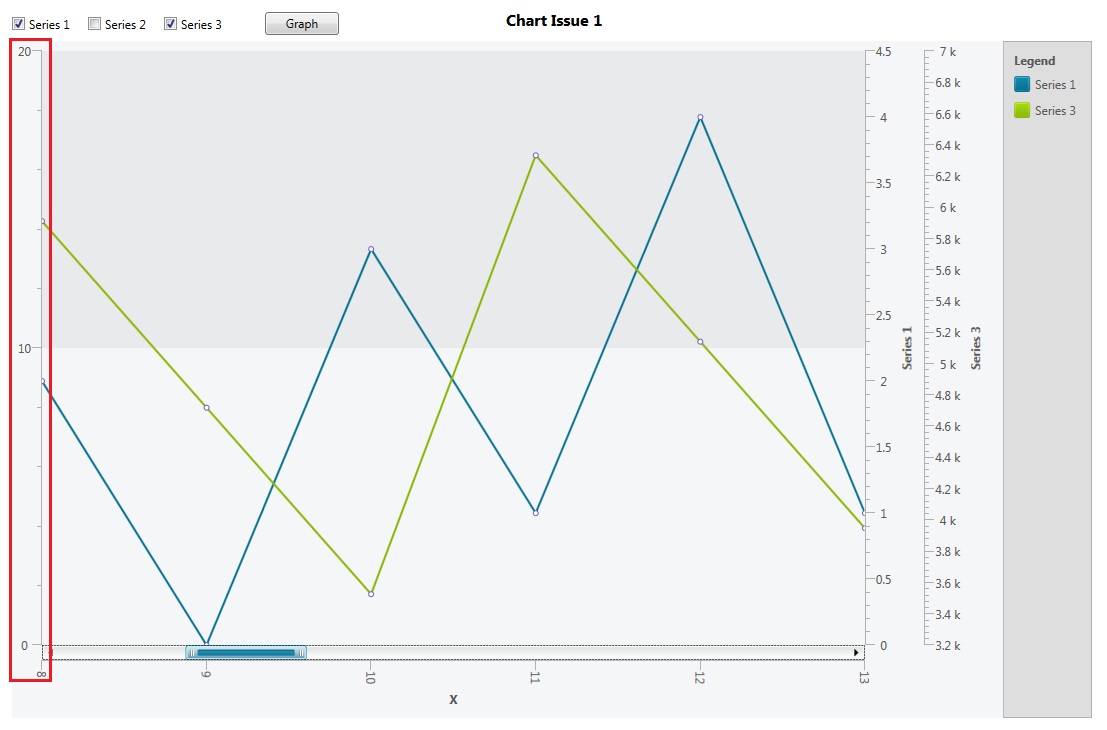Click the Series 1 data point at x=10

pyautogui.click(x=371, y=249)
